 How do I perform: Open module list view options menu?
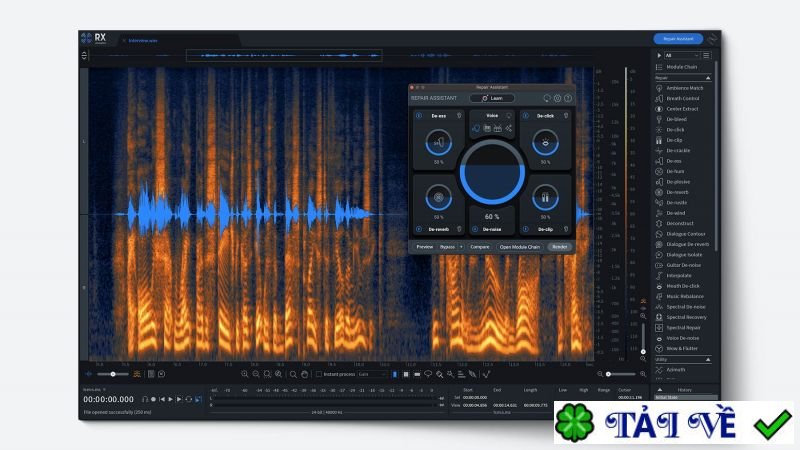pyautogui.click(x=707, y=55)
